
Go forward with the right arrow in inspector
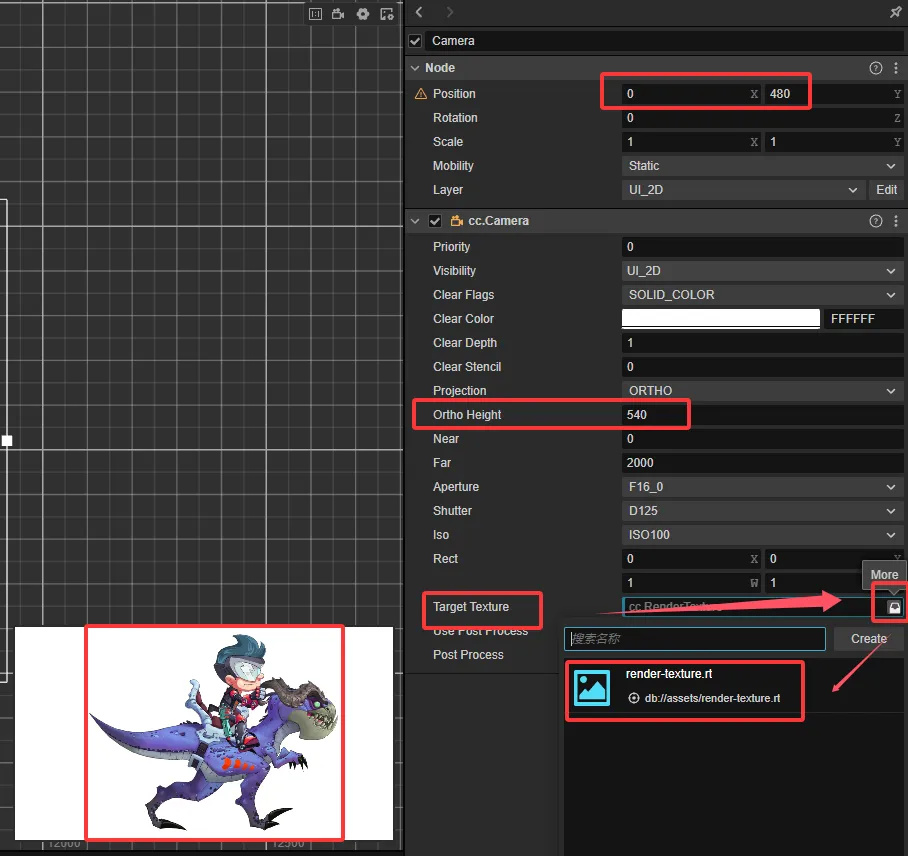[x=449, y=12]
